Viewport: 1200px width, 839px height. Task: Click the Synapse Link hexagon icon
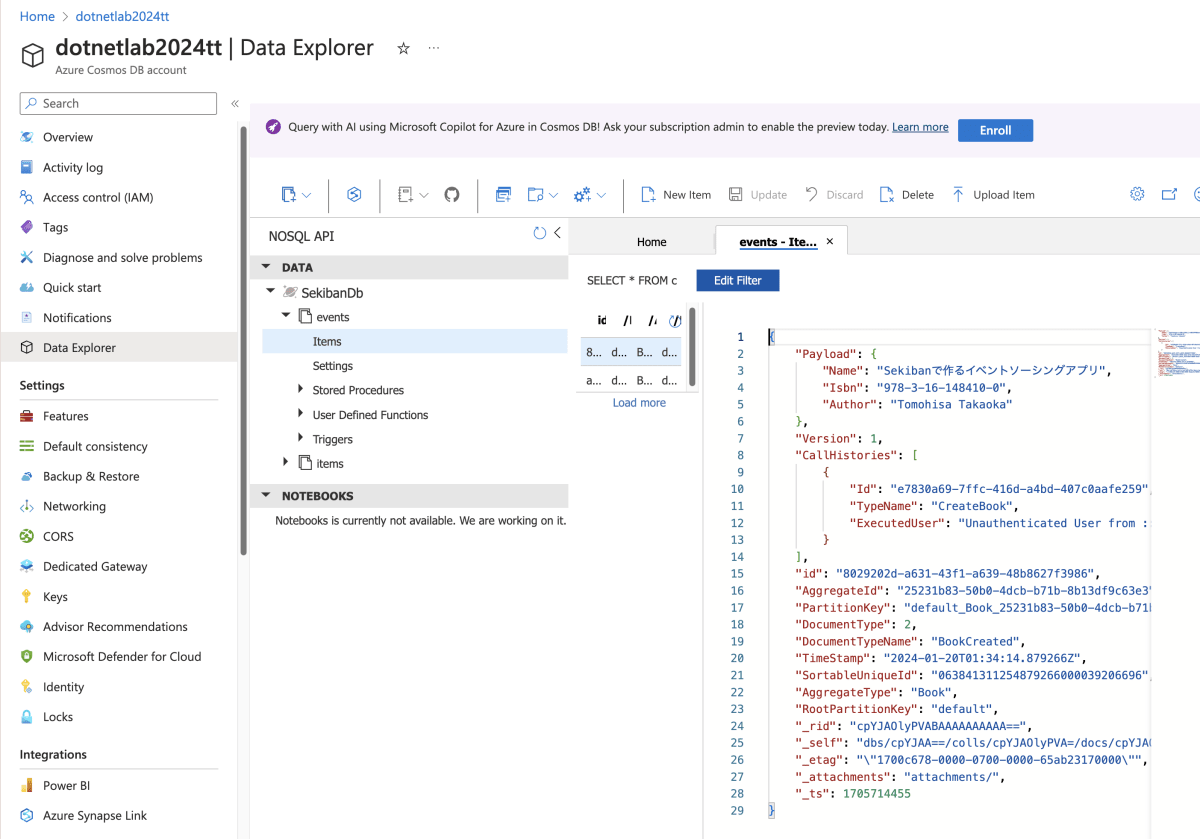pyautogui.click(x=354, y=195)
